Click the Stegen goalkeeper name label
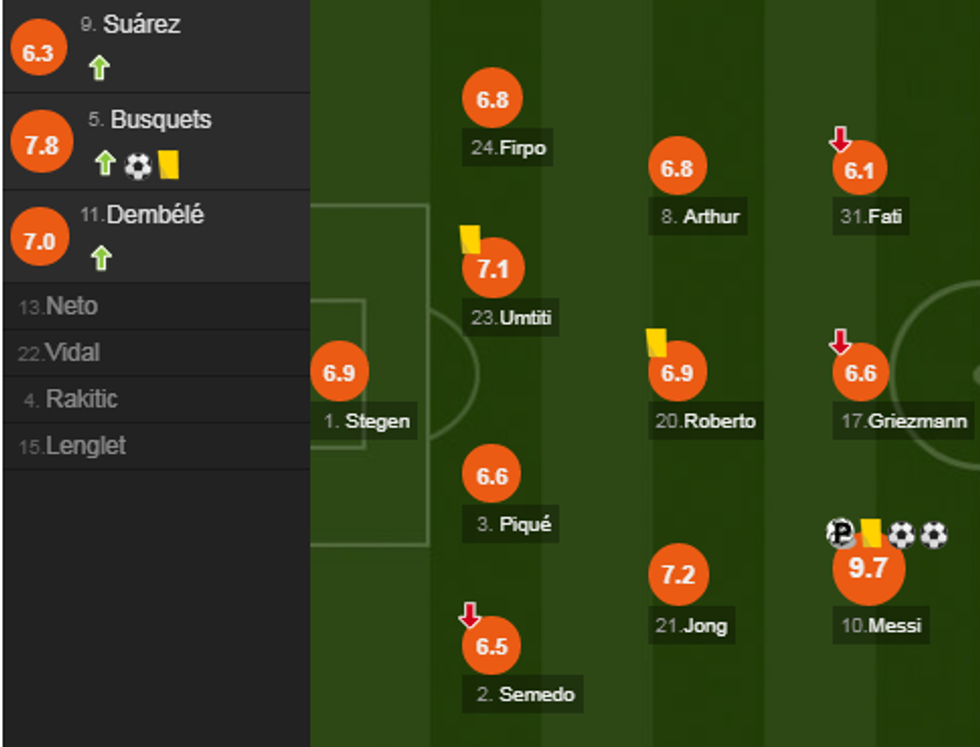The height and width of the screenshot is (747, 980). click(366, 421)
